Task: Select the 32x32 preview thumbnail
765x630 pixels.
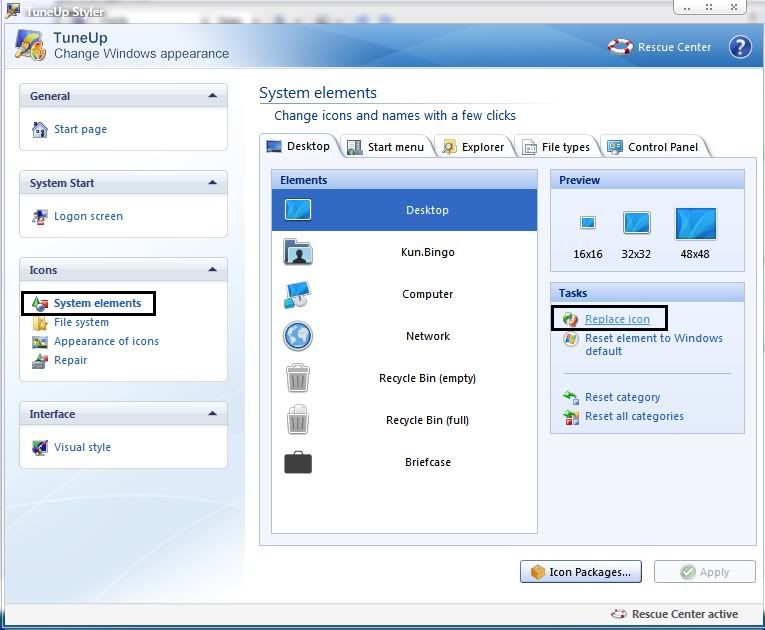Action: (x=637, y=223)
